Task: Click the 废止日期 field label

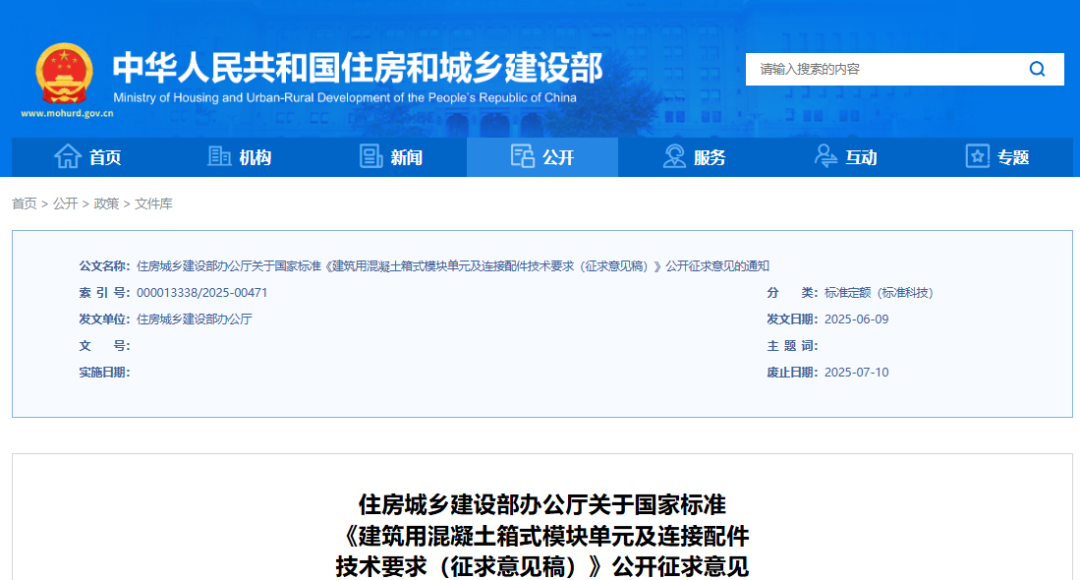Action: pos(792,372)
